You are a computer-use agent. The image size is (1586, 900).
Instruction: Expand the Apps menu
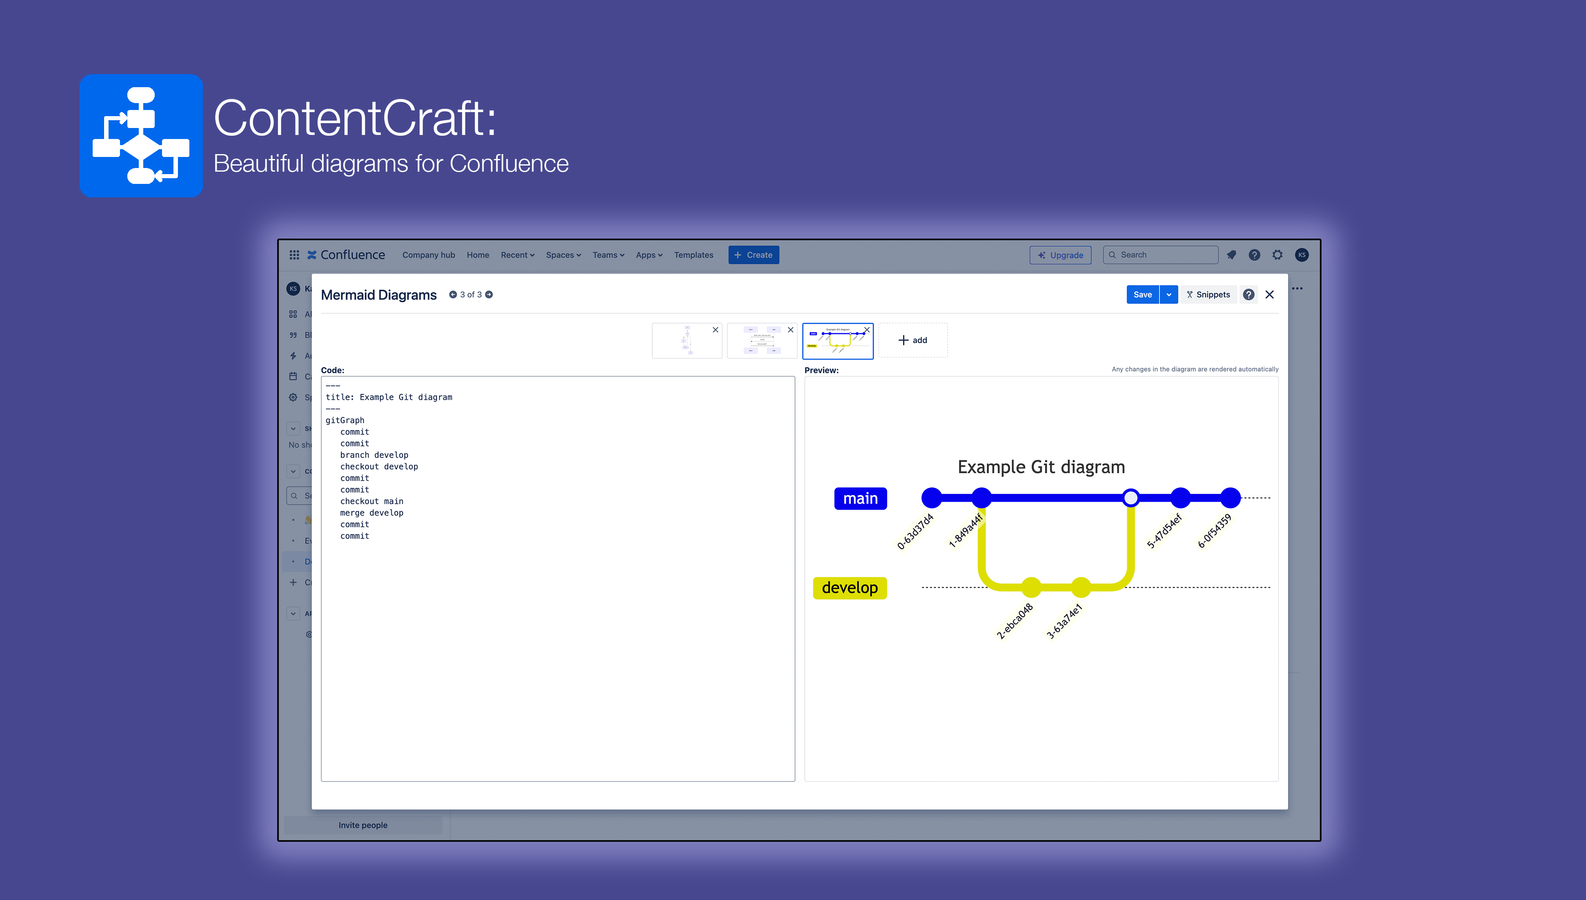[x=649, y=255]
